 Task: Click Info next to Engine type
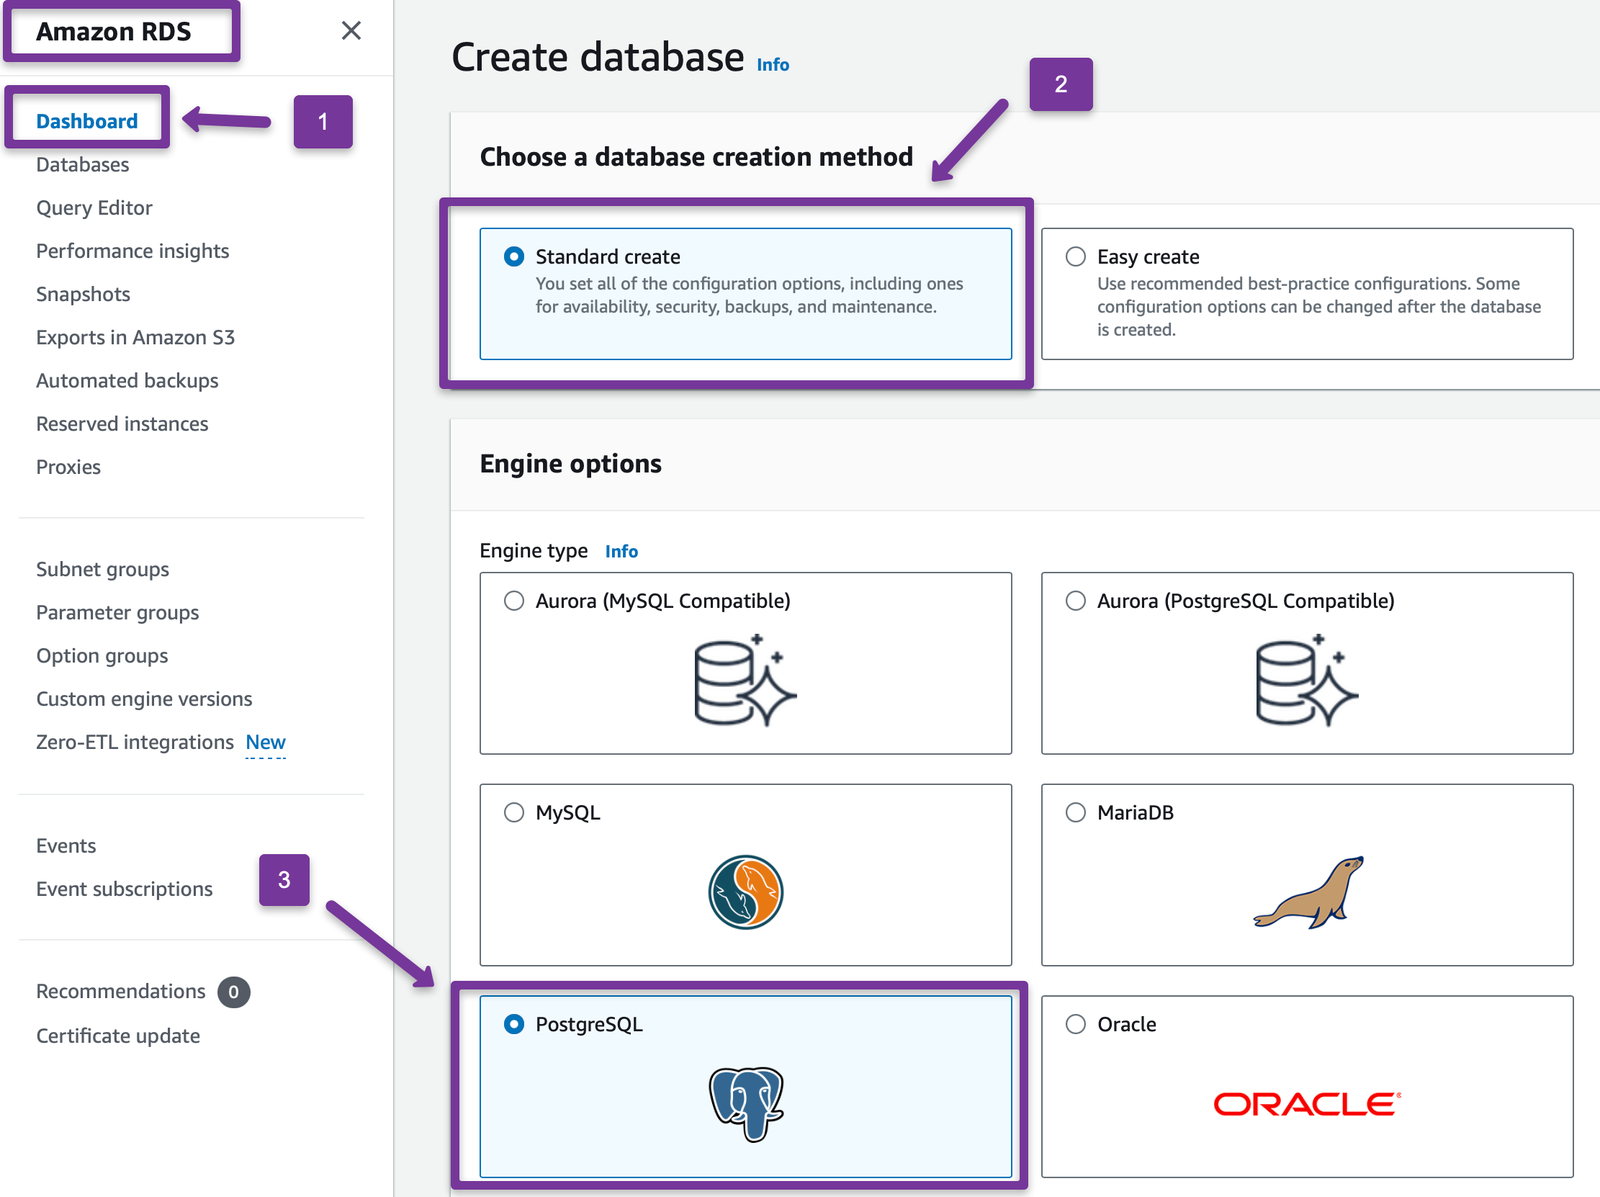(x=621, y=551)
